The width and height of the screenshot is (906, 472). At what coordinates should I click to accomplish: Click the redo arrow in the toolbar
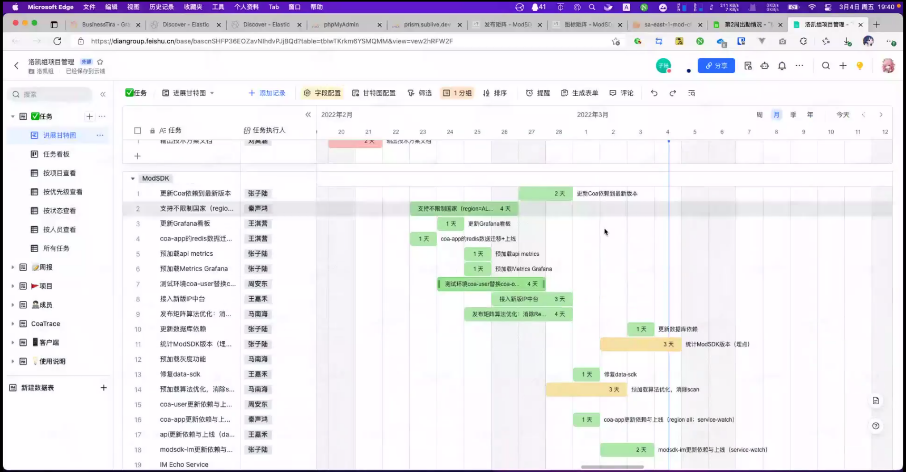pyautogui.click(x=672, y=93)
